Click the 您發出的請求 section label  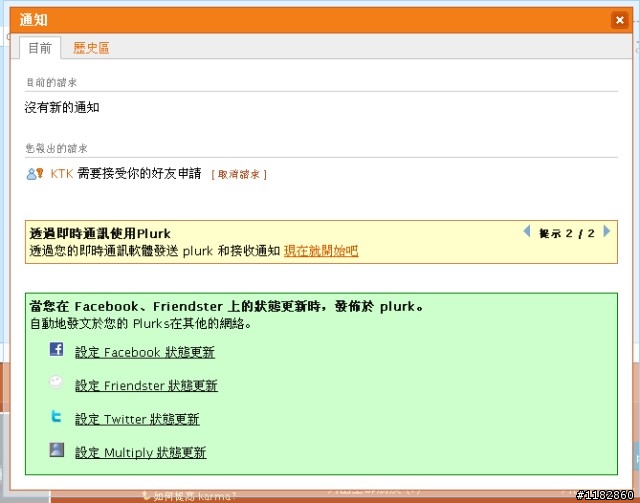pyautogui.click(x=56, y=148)
